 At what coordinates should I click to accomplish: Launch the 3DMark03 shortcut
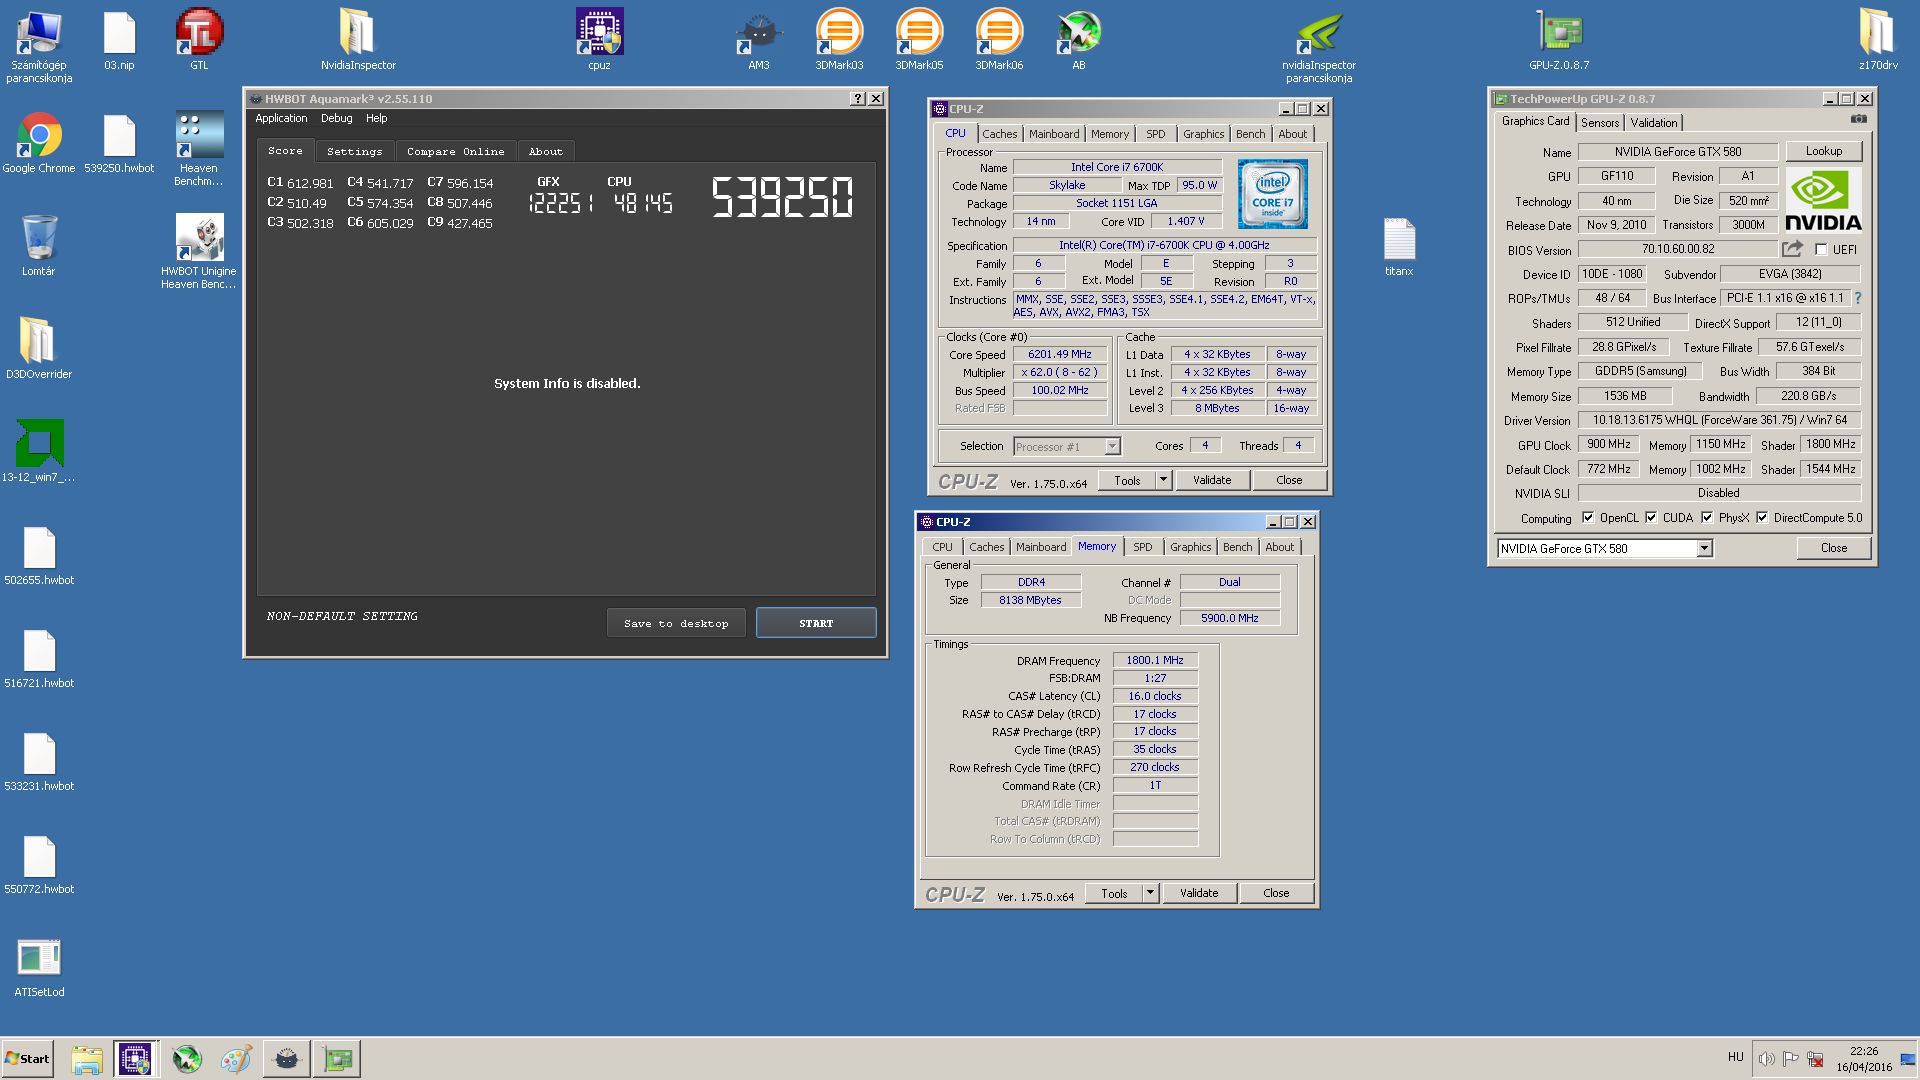839,39
